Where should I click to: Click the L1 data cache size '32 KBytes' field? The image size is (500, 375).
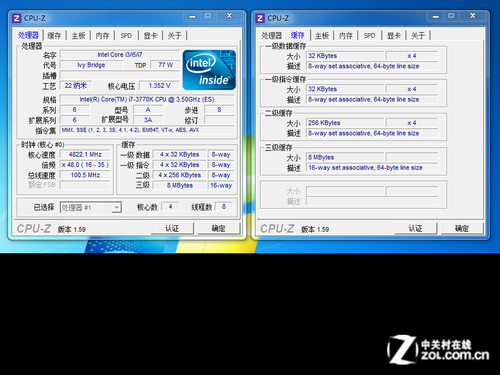coord(345,56)
